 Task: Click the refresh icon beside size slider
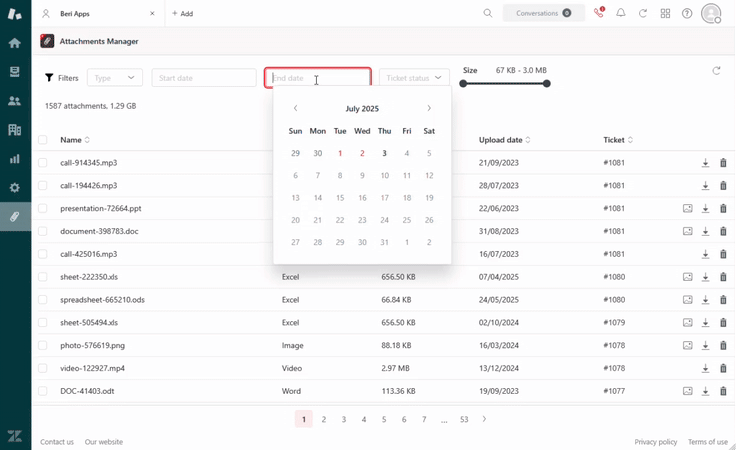coord(716,71)
